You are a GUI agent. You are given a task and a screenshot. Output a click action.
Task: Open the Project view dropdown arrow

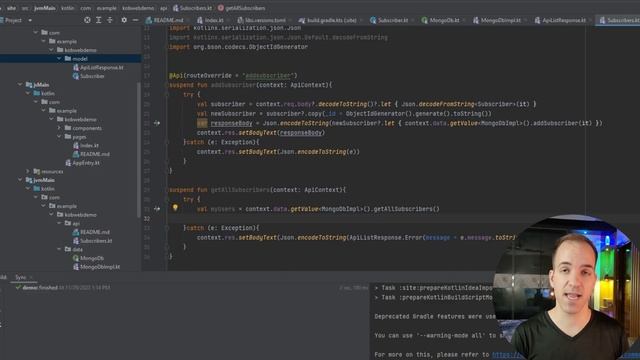point(30,20)
